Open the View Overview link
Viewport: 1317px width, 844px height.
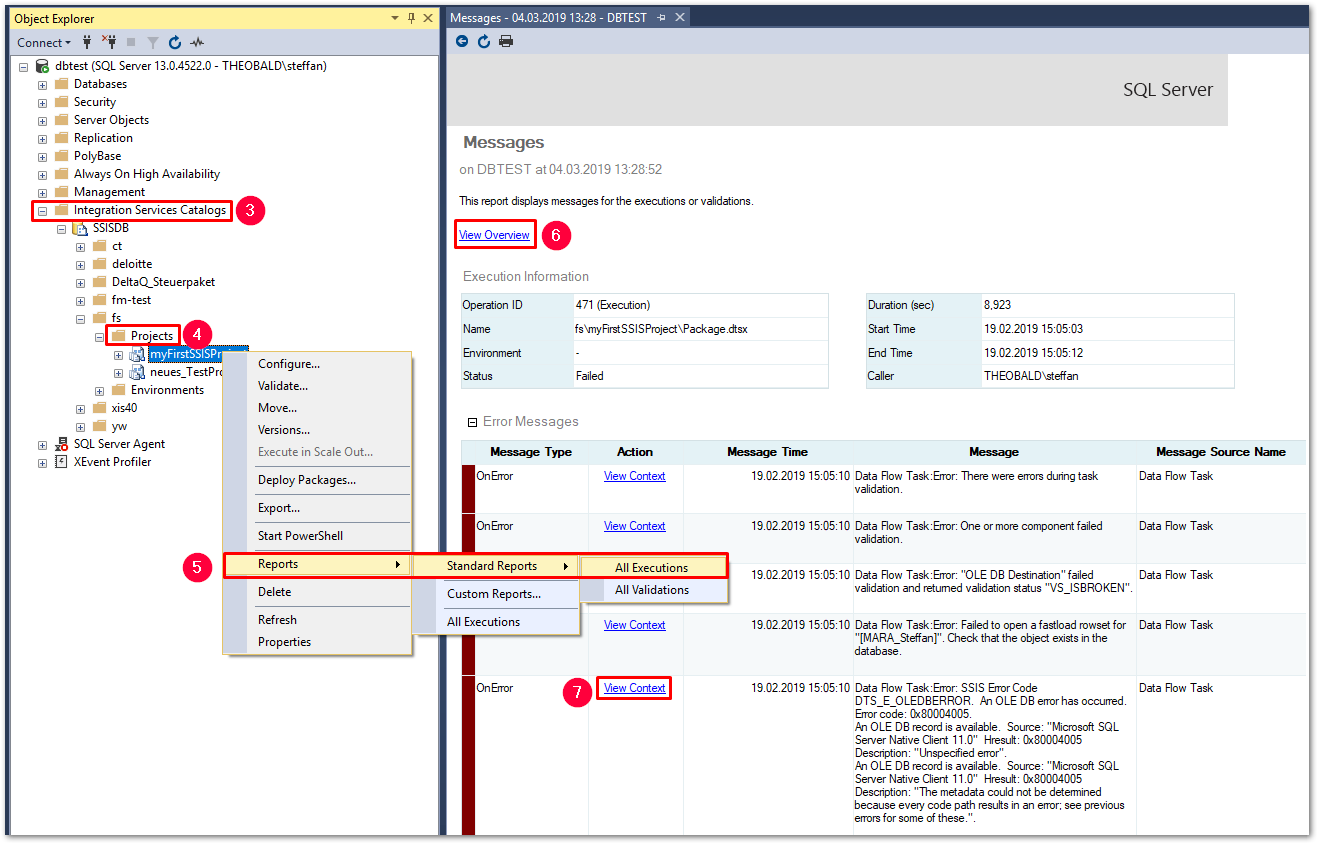tap(494, 235)
